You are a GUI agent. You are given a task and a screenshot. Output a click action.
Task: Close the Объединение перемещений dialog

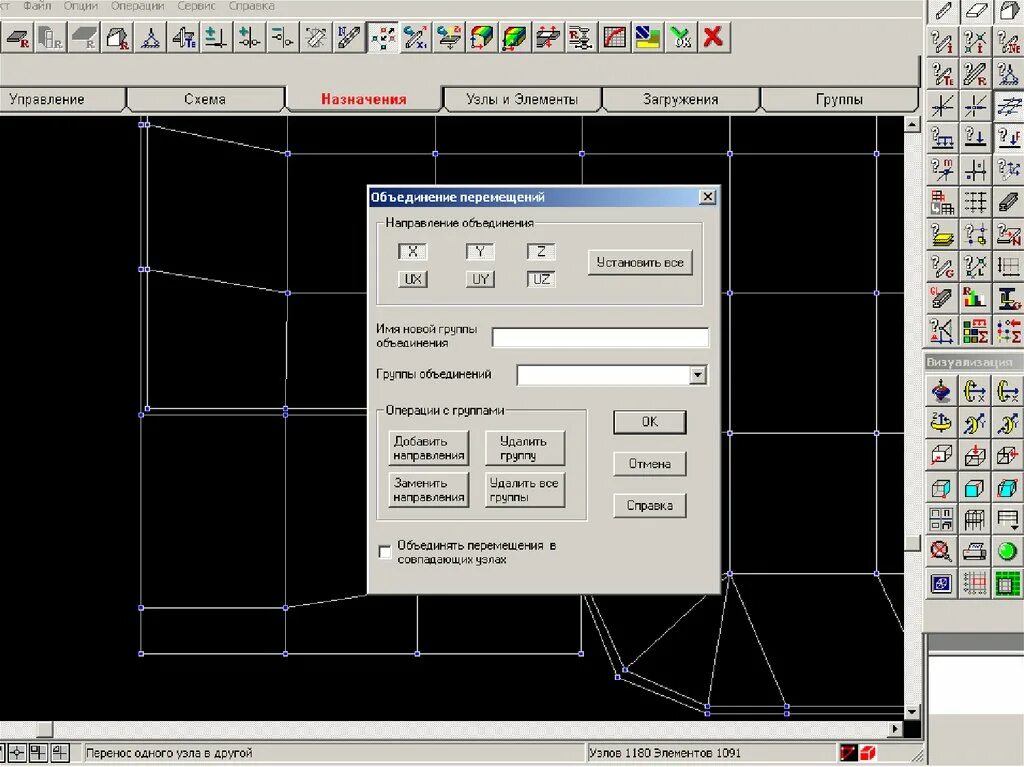[707, 197]
